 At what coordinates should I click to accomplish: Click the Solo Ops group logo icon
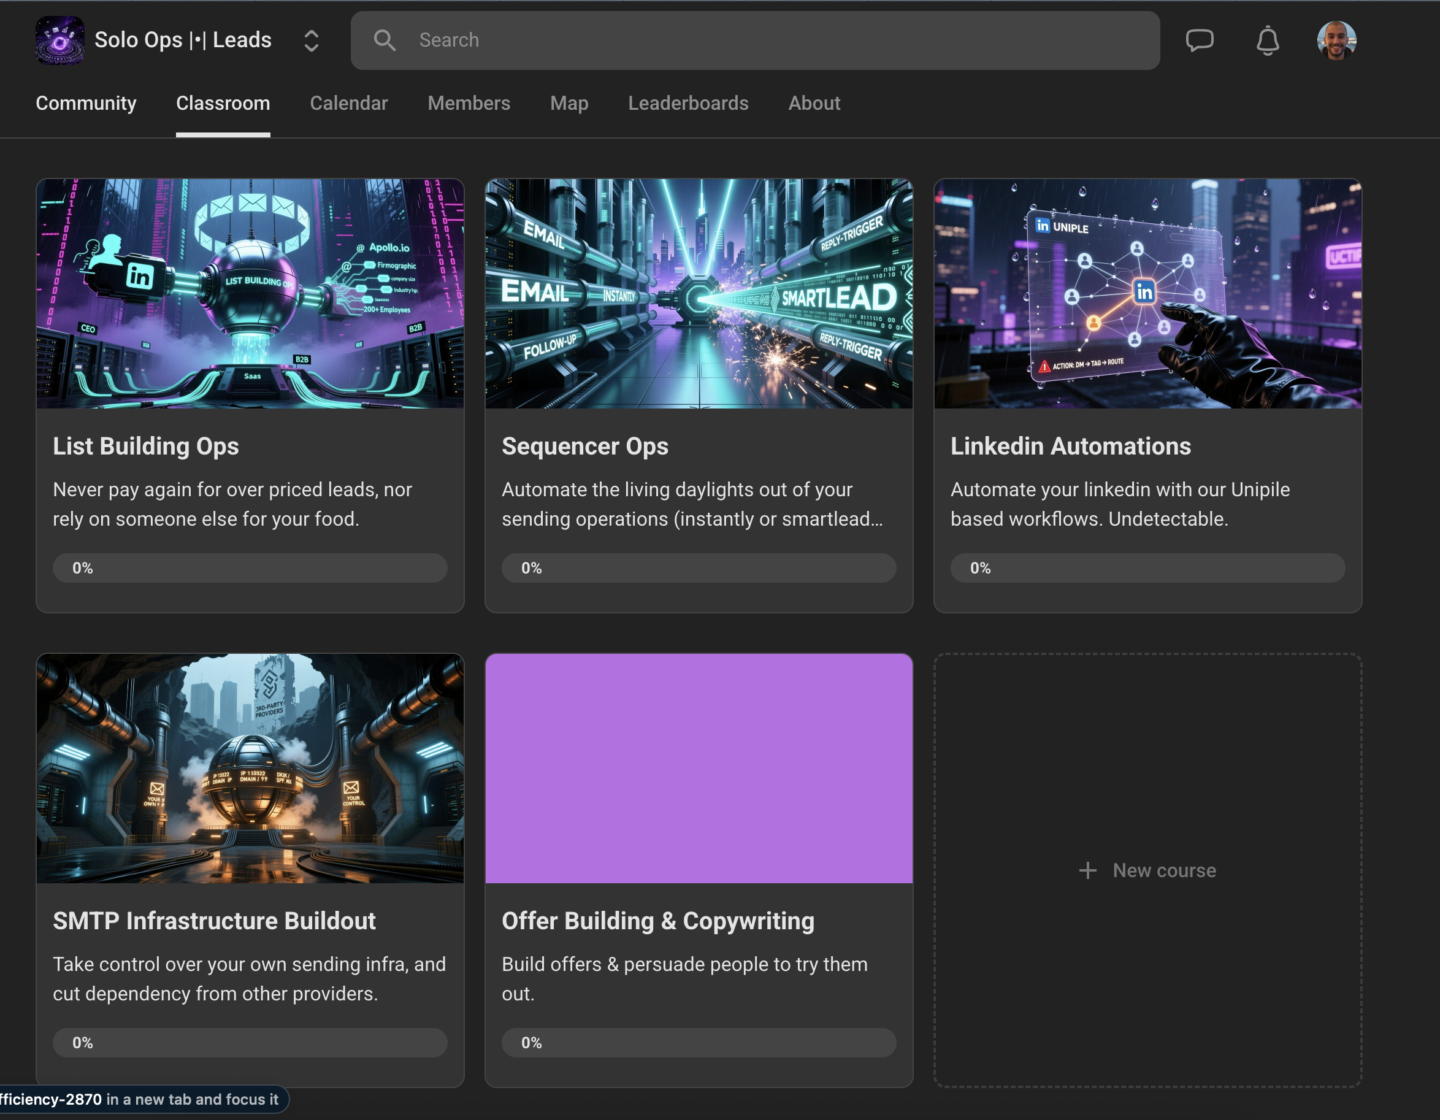[x=60, y=40]
